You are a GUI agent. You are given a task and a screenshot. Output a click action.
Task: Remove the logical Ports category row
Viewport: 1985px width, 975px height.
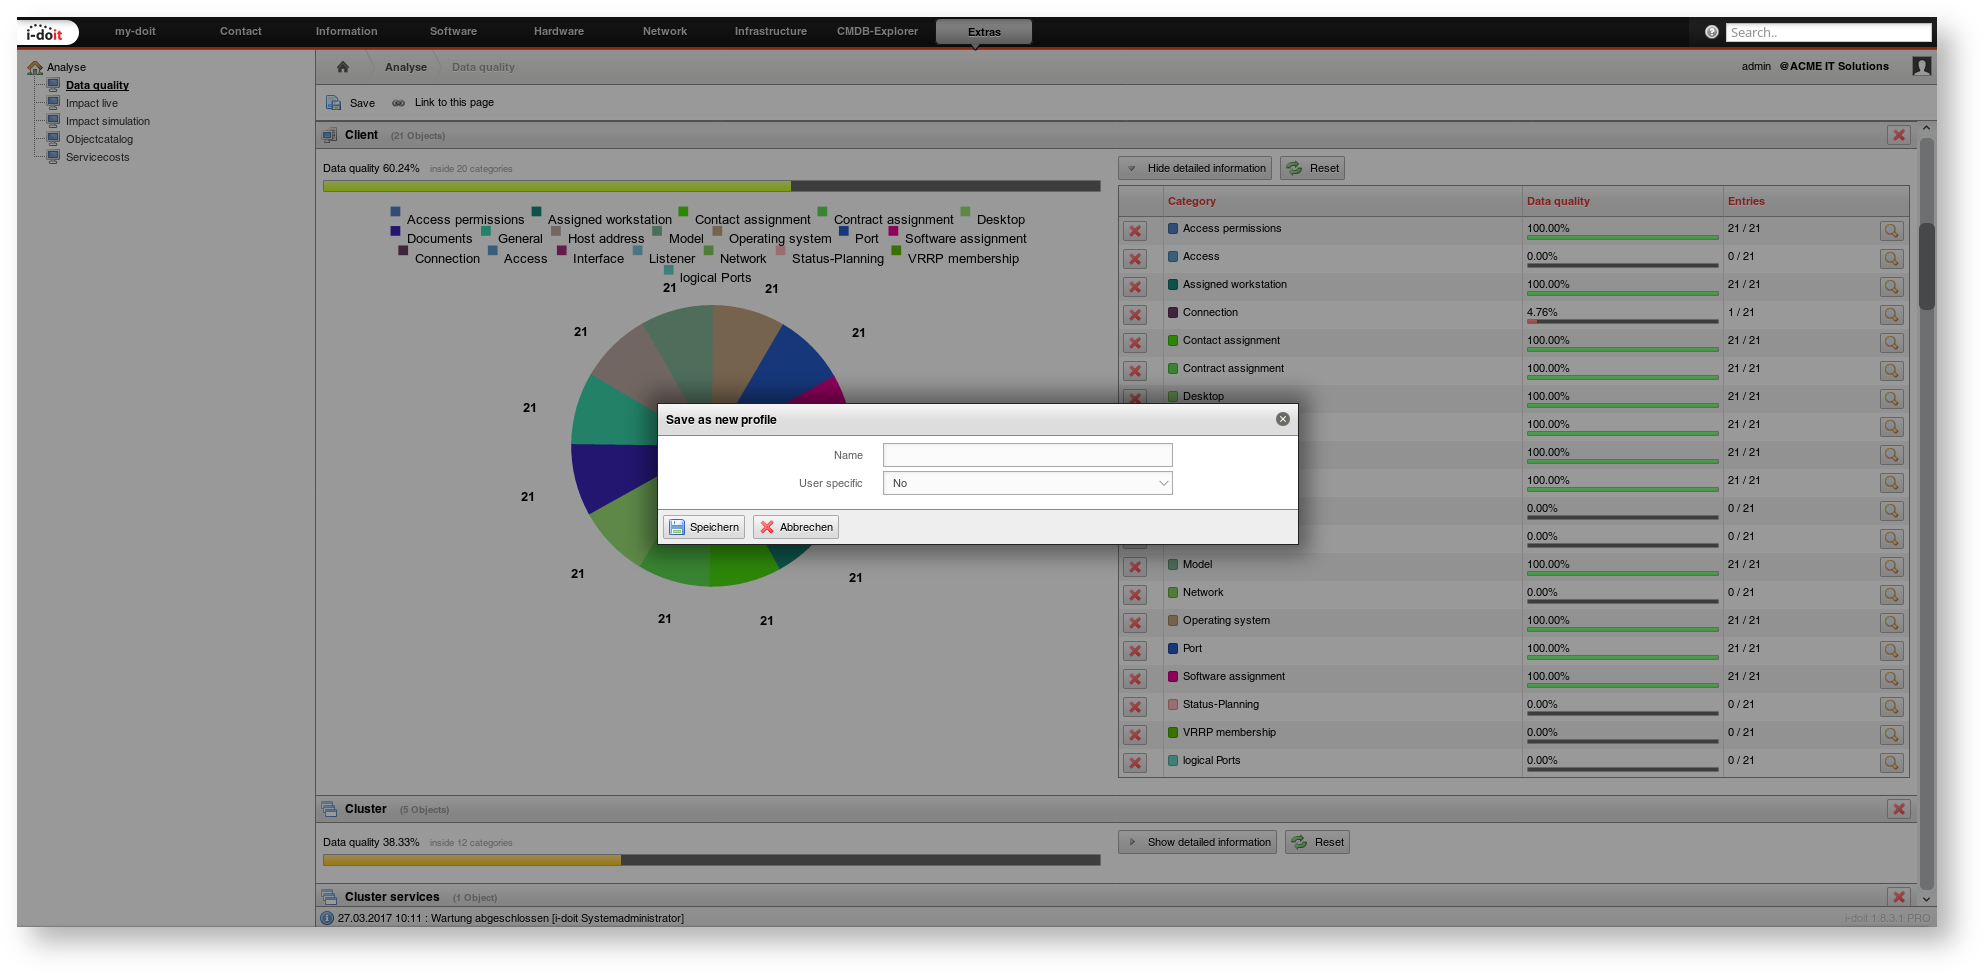tap(1135, 763)
